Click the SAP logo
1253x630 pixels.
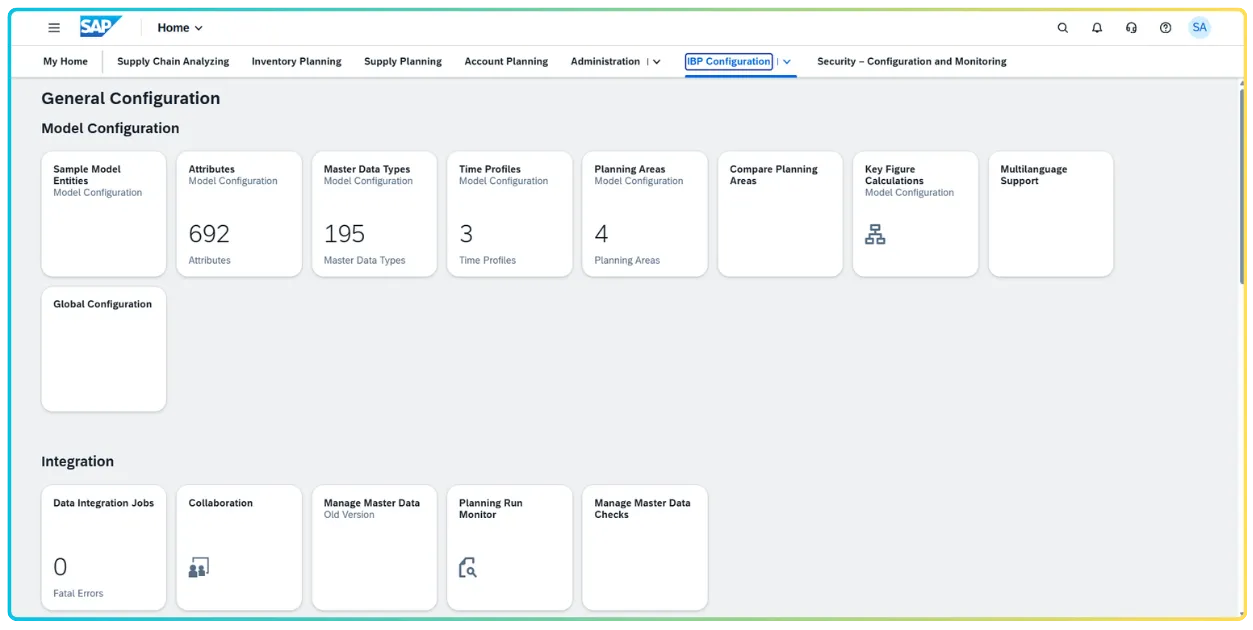click(x=99, y=27)
